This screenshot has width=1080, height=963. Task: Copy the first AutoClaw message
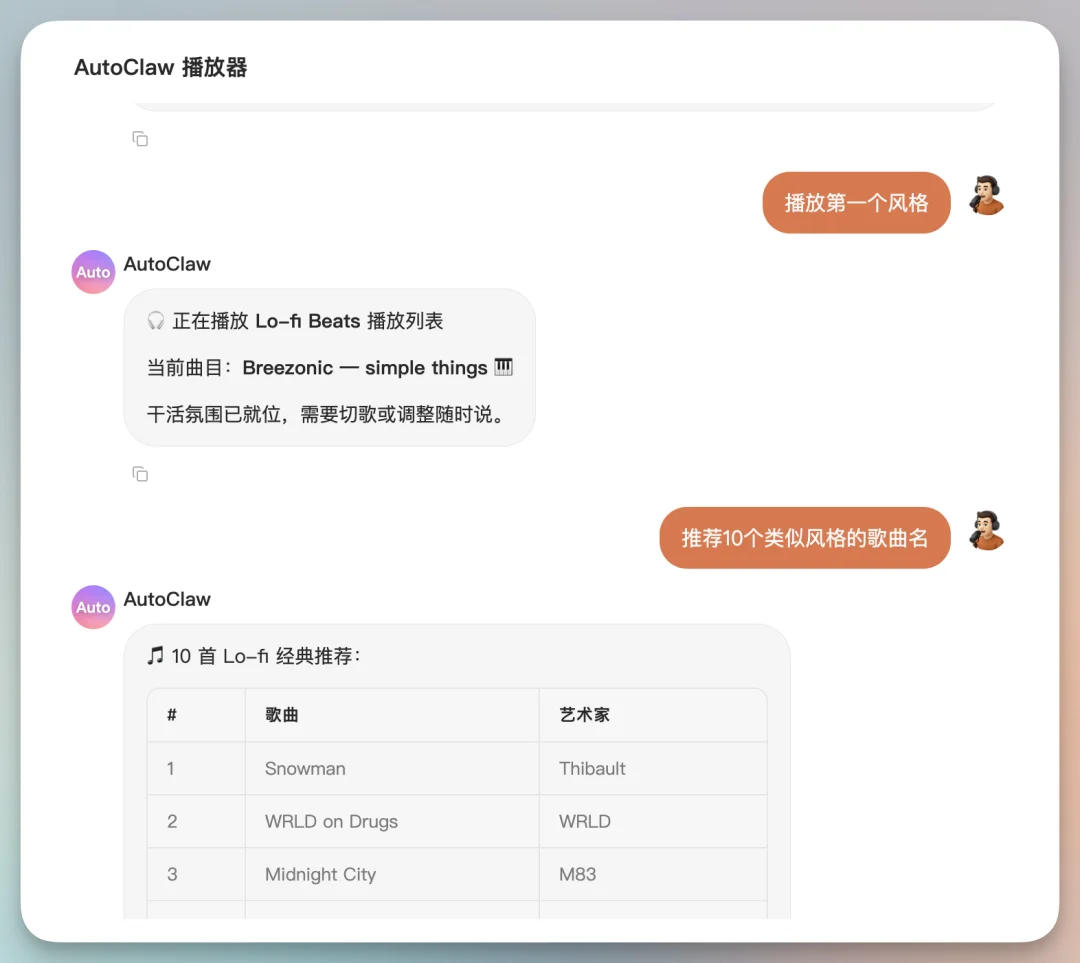coord(140,138)
